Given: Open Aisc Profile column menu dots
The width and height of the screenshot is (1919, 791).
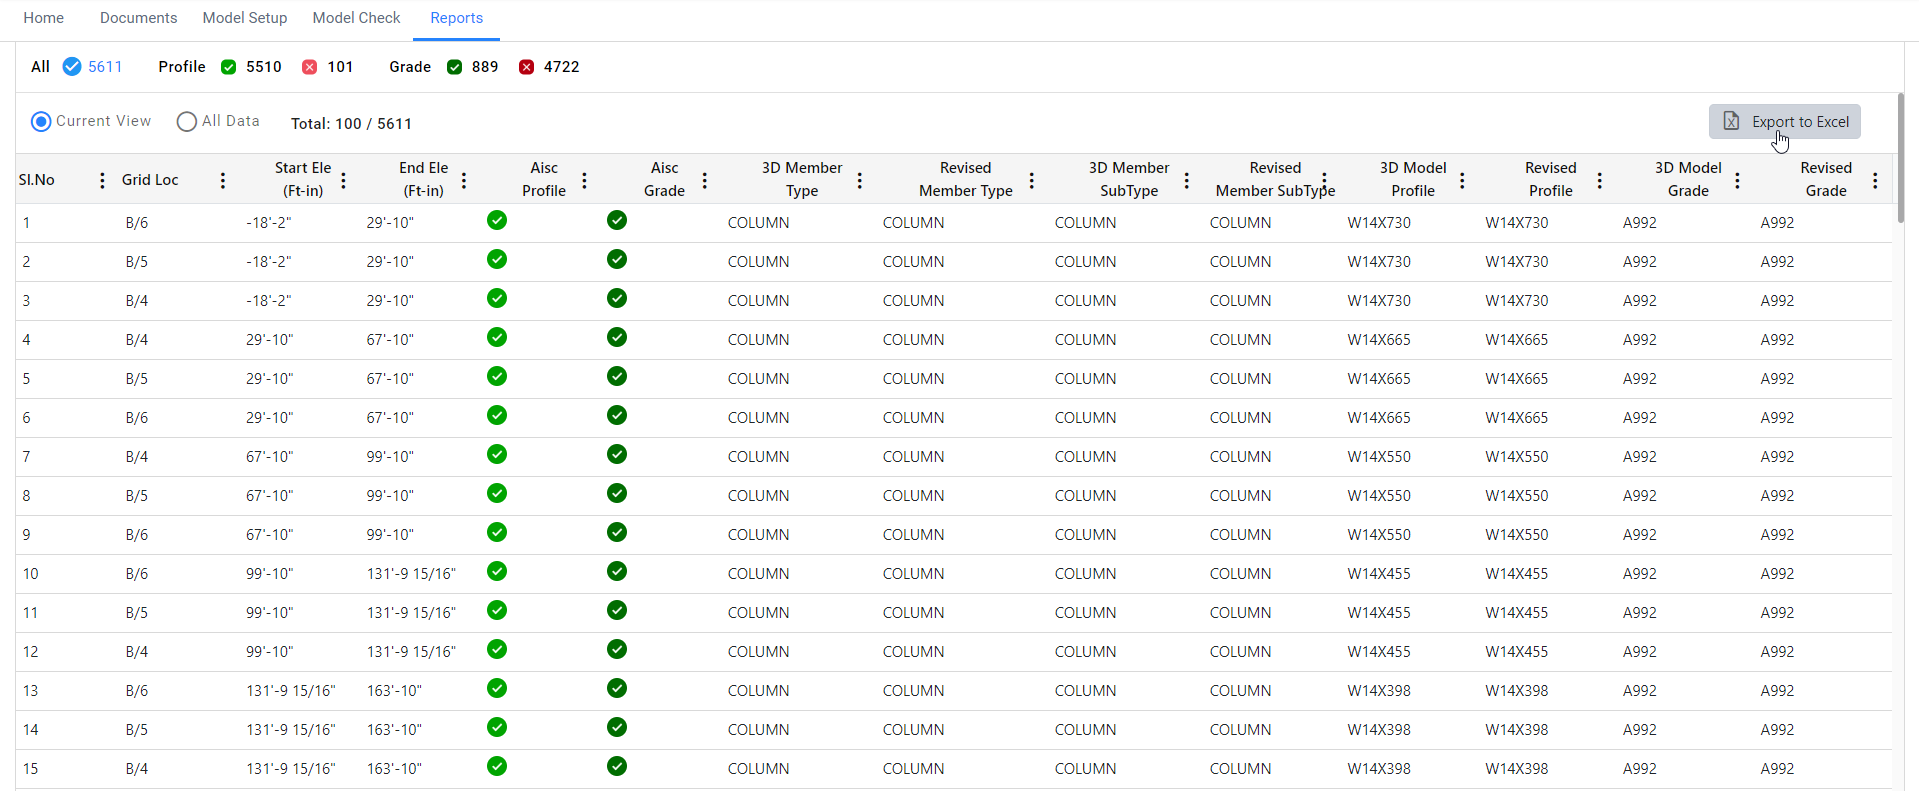Looking at the screenshot, I should (585, 180).
